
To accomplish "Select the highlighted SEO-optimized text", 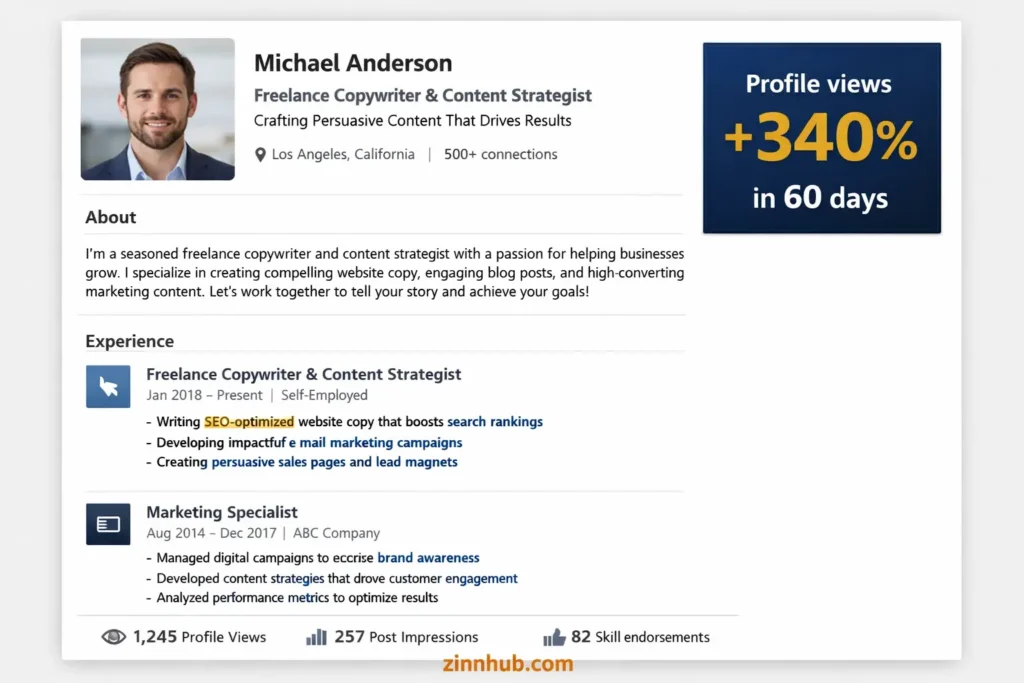I will (x=249, y=421).
